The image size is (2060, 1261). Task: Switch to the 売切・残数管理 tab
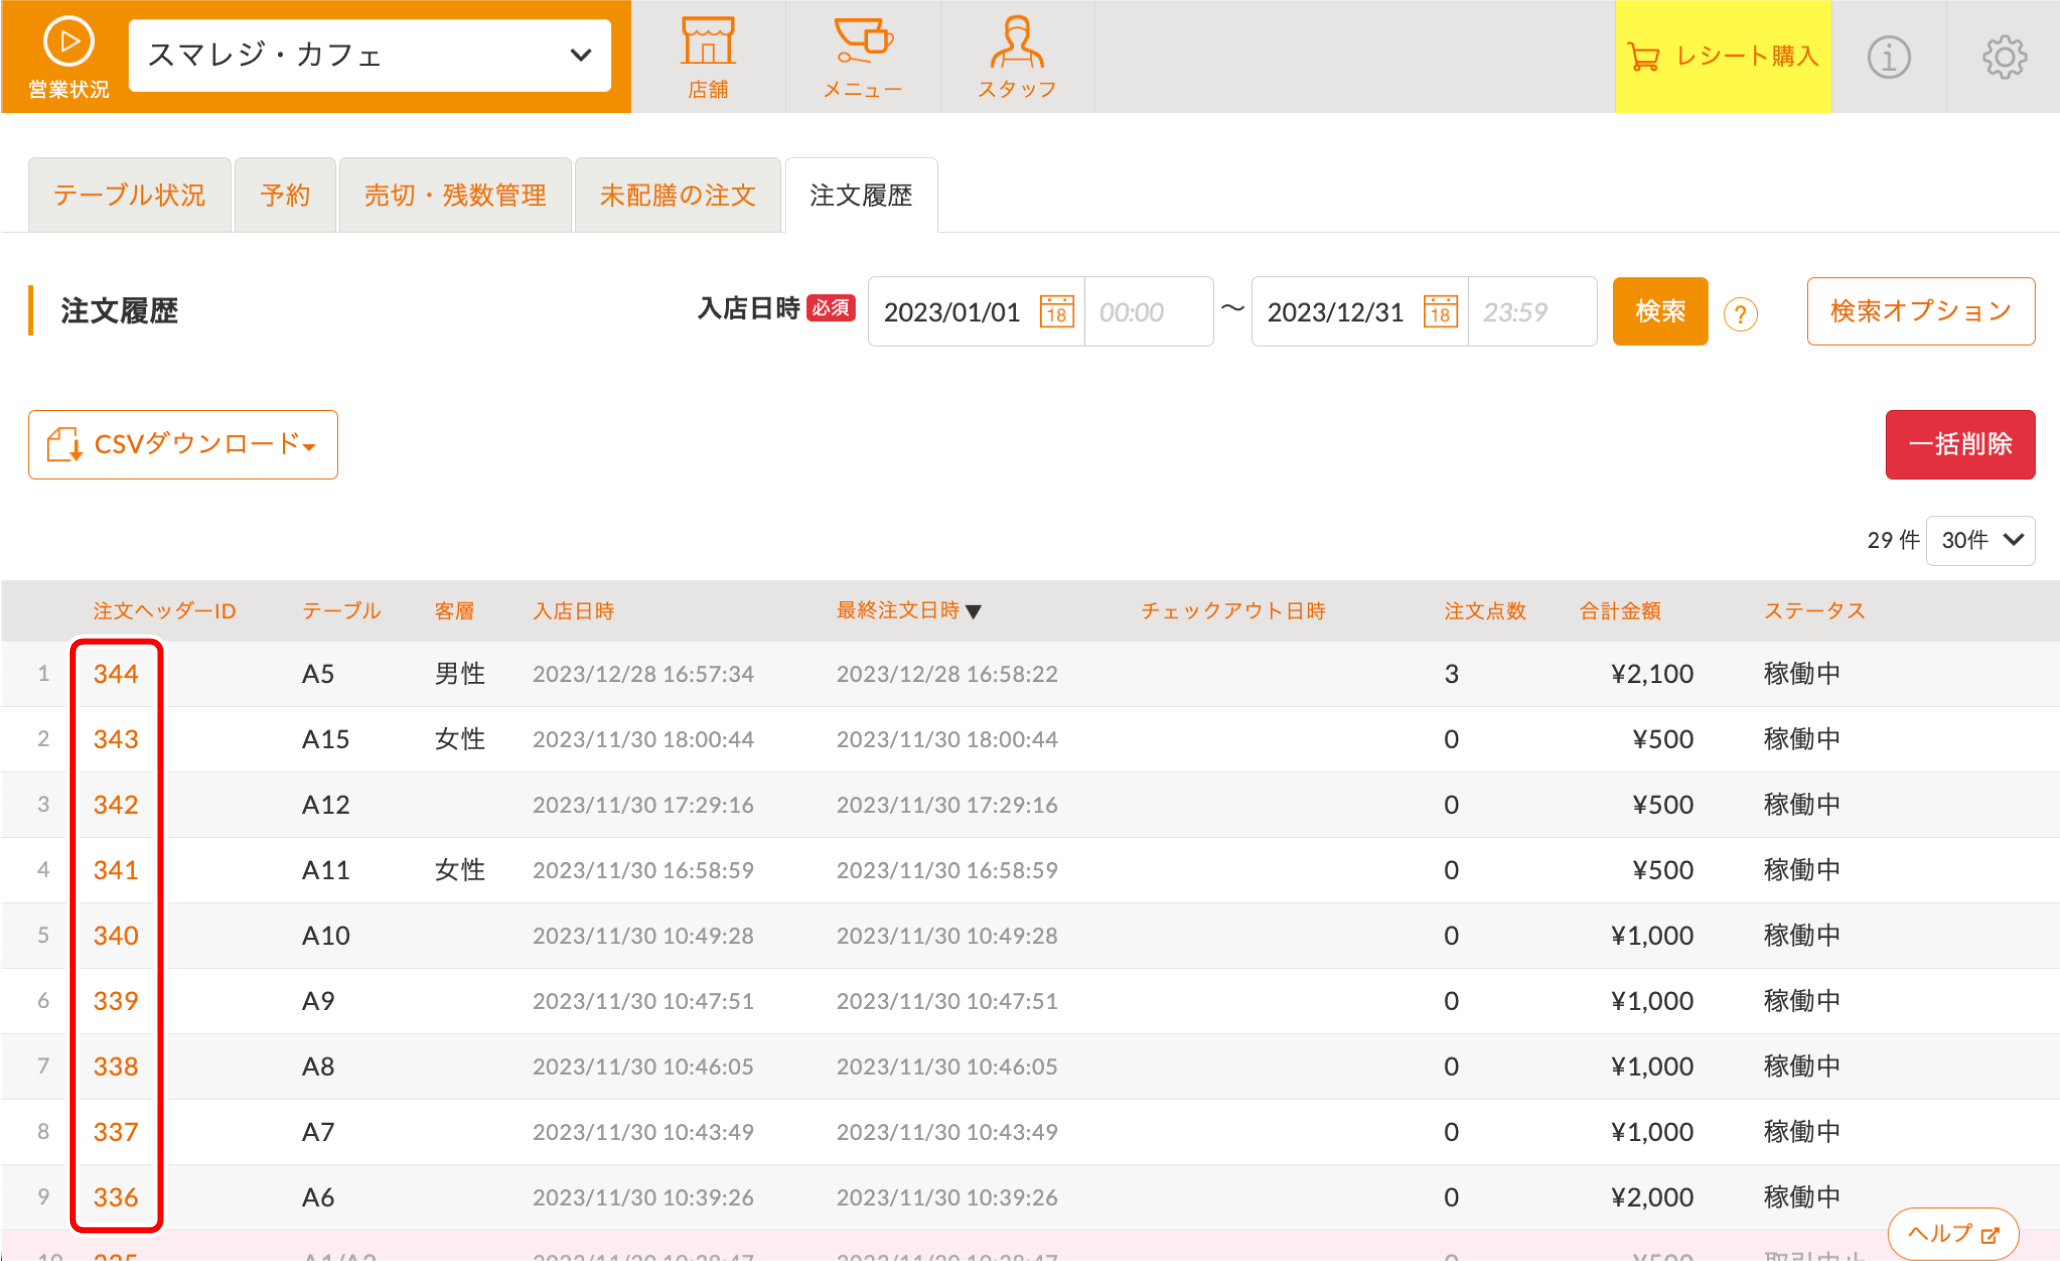tap(455, 195)
